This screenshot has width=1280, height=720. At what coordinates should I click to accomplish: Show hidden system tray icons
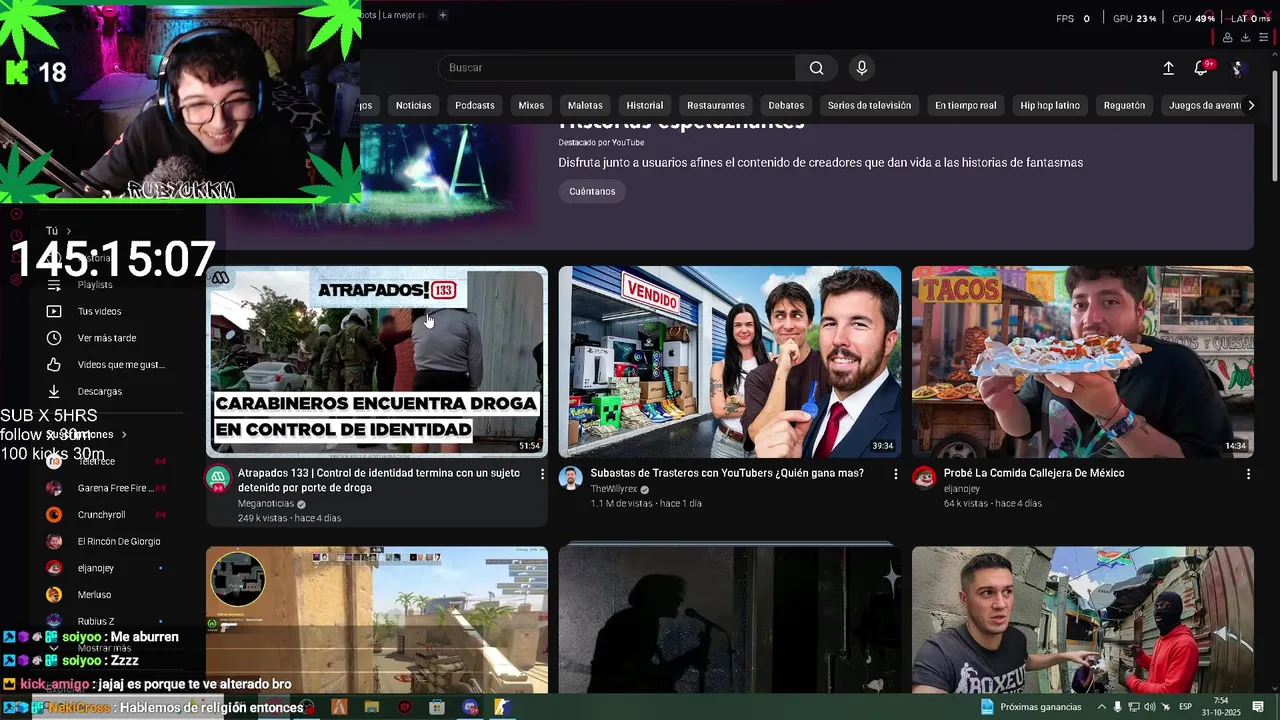pos(1101,707)
